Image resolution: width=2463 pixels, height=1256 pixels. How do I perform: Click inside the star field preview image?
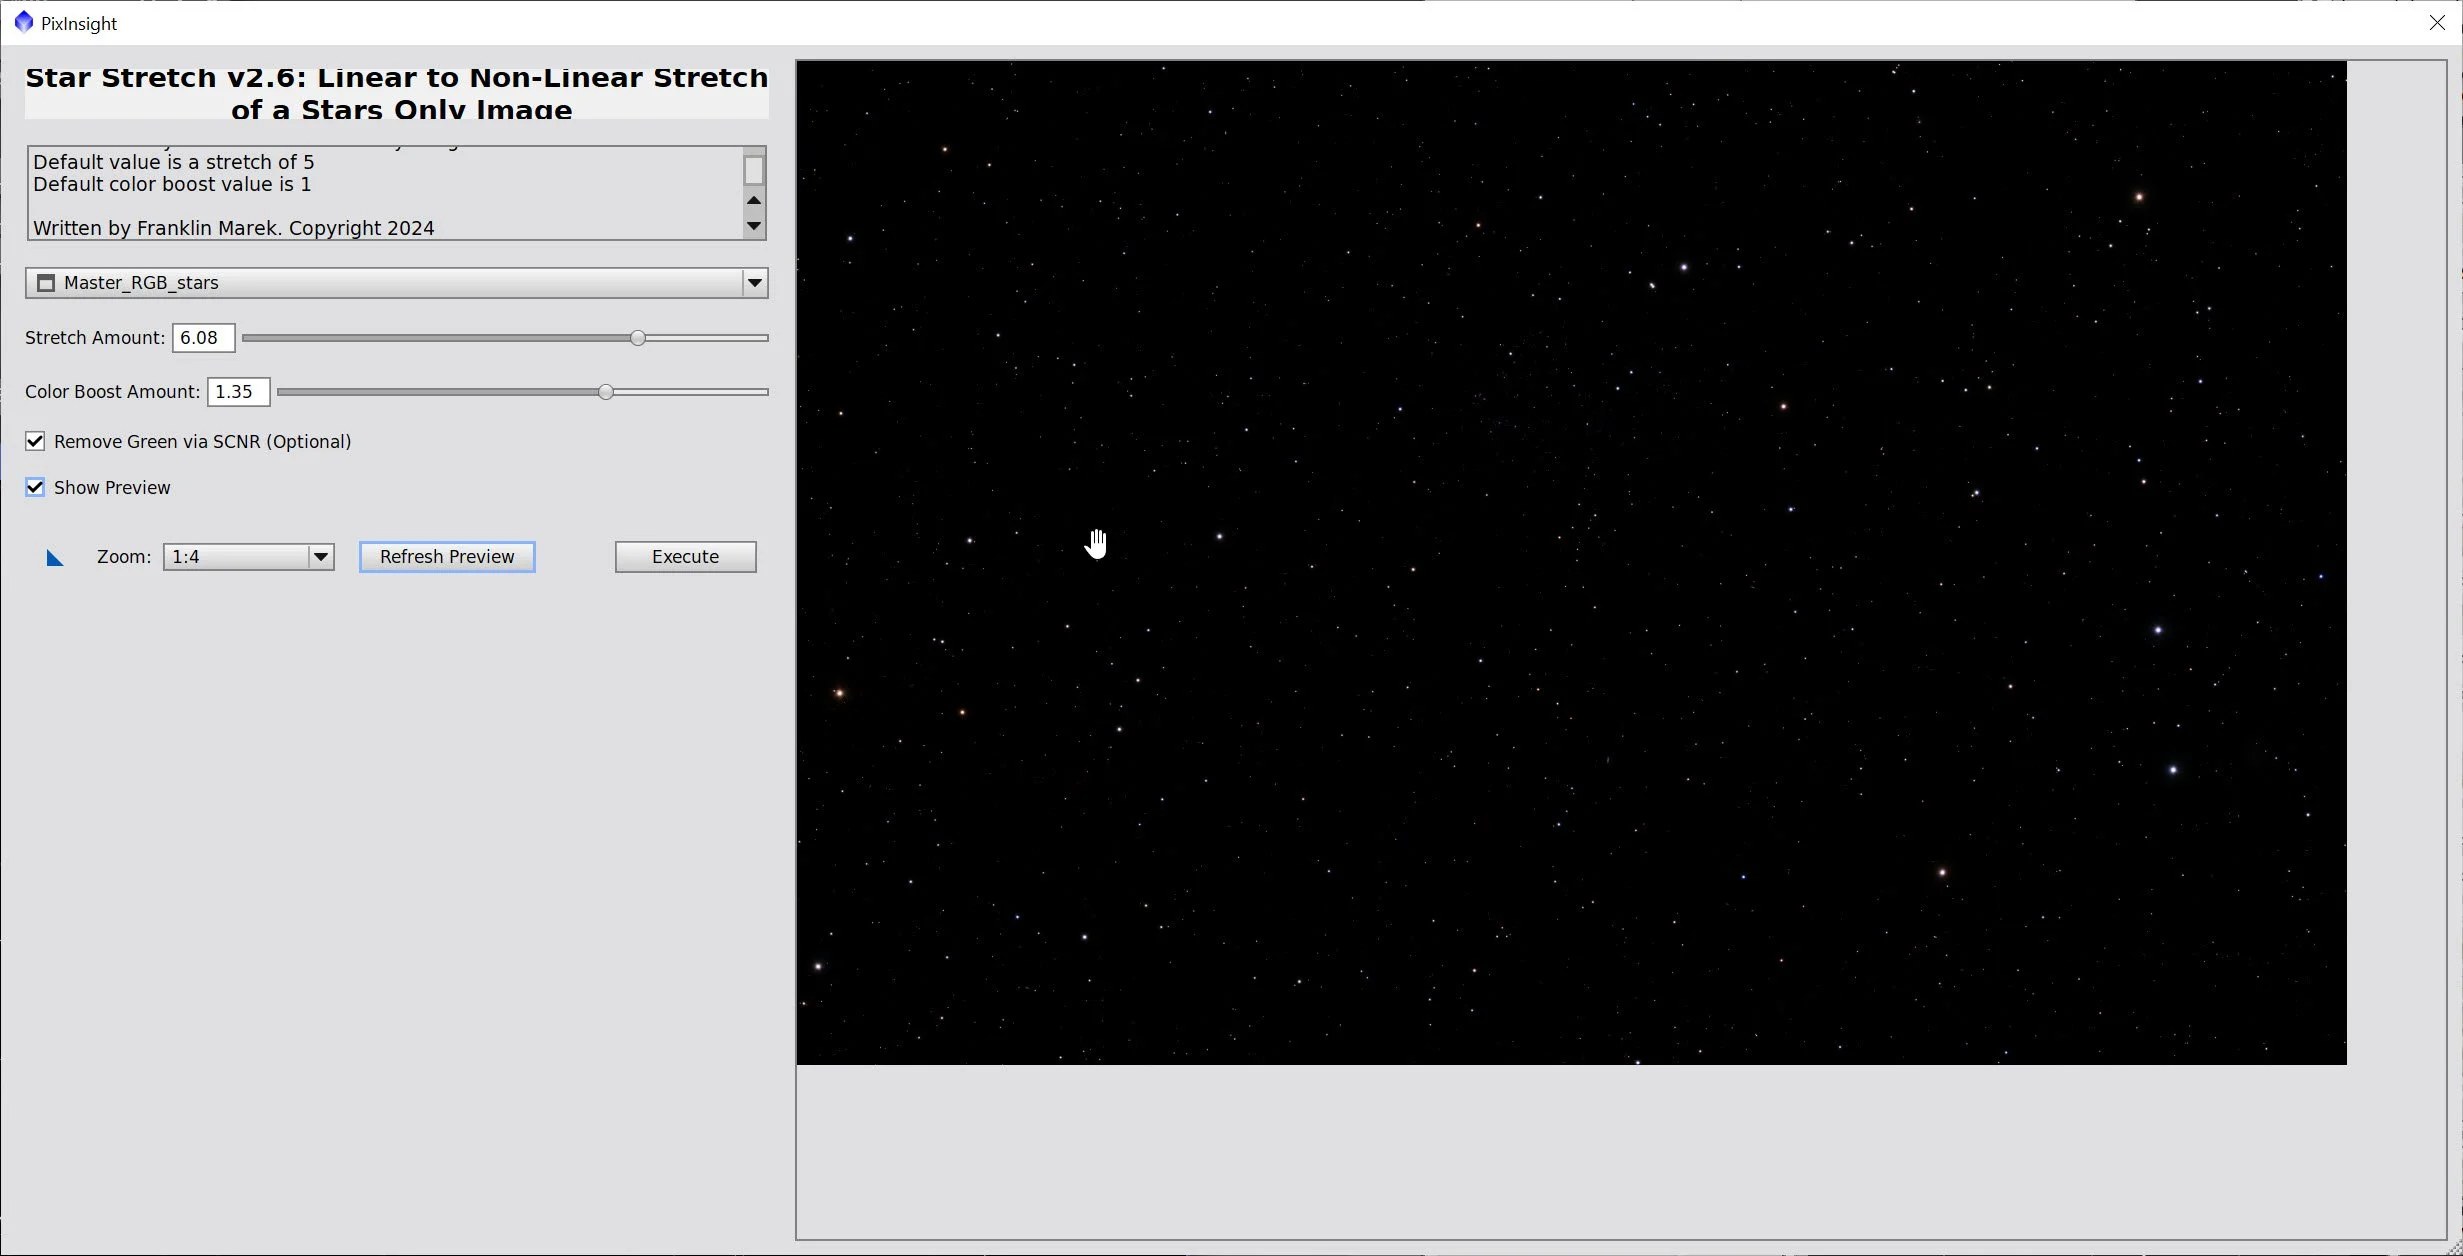(x=1570, y=562)
